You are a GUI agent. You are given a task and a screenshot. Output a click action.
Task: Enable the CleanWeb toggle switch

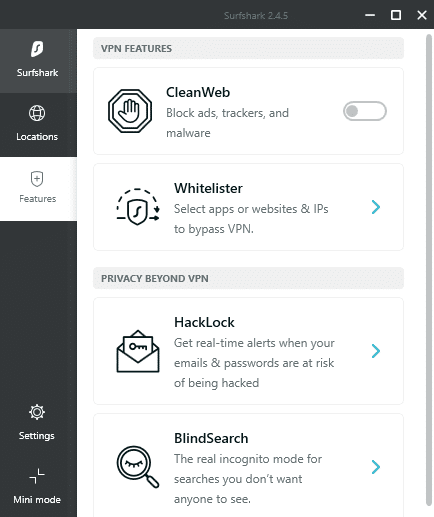[365, 111]
